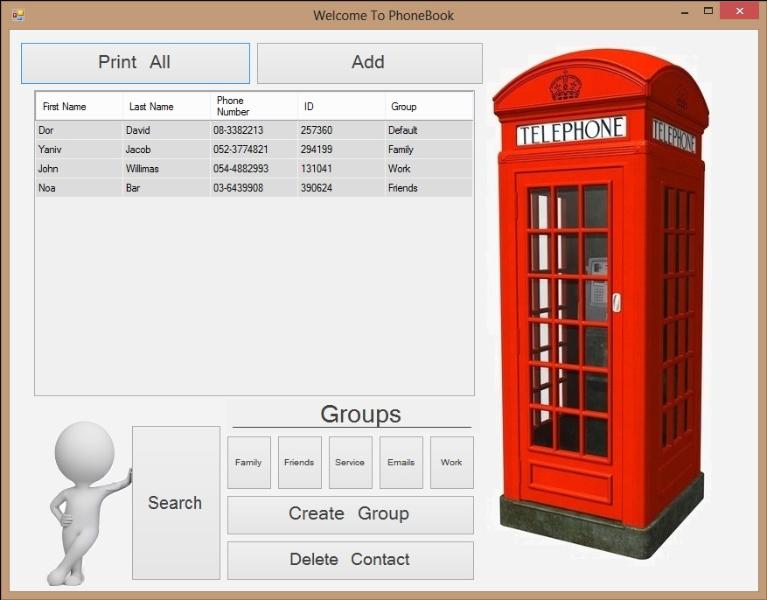This screenshot has height=600, width=767.
Task: Click the Family cell in Yaniv's row
Action: [x=429, y=149]
